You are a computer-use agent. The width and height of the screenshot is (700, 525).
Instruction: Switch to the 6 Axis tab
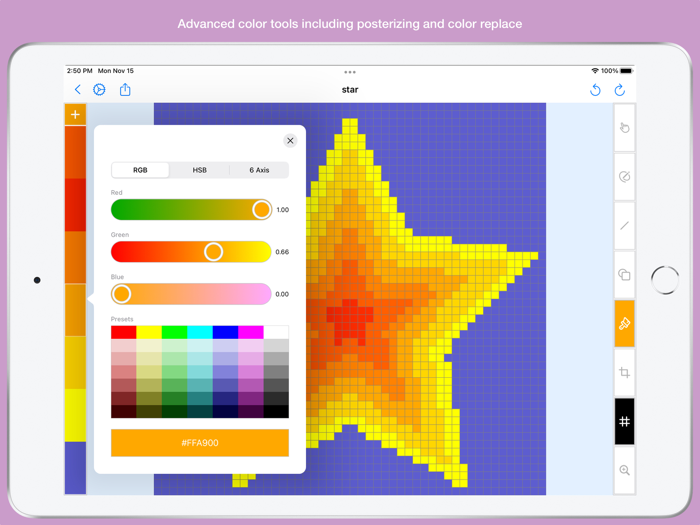click(x=259, y=170)
